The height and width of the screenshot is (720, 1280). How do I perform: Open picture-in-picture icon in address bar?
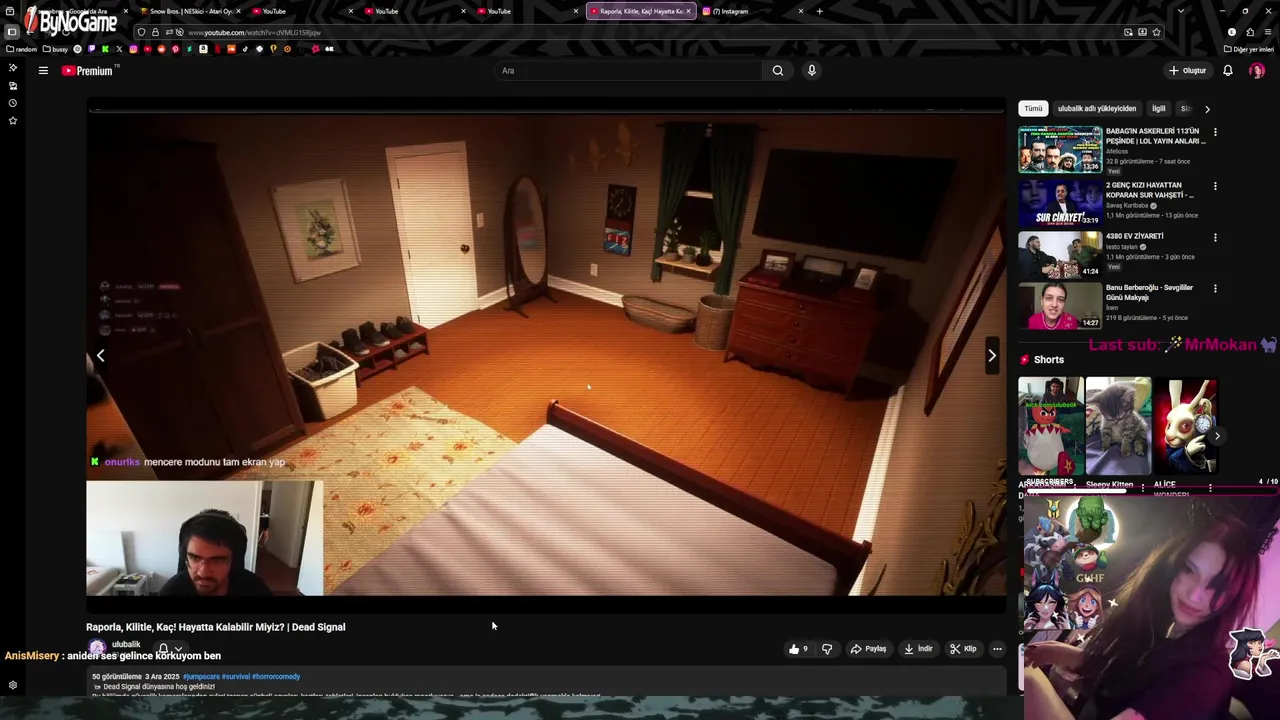tap(1128, 32)
